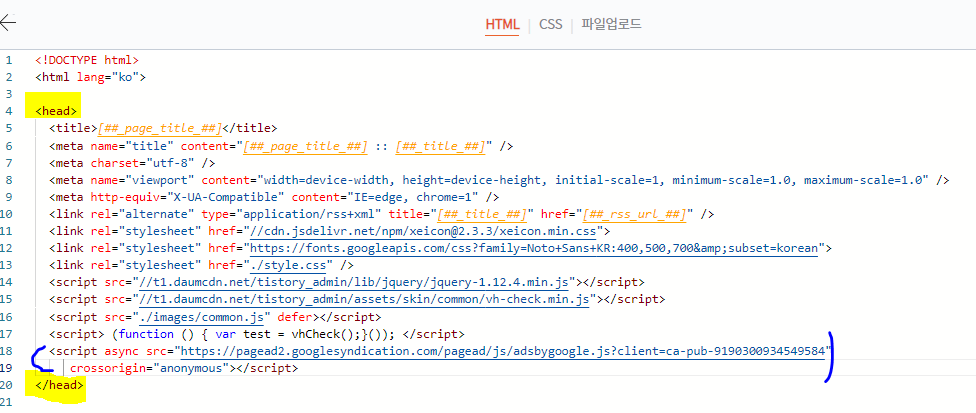Click line number 4 in the gutter
Screen dimensions: 976x413
[9, 111]
